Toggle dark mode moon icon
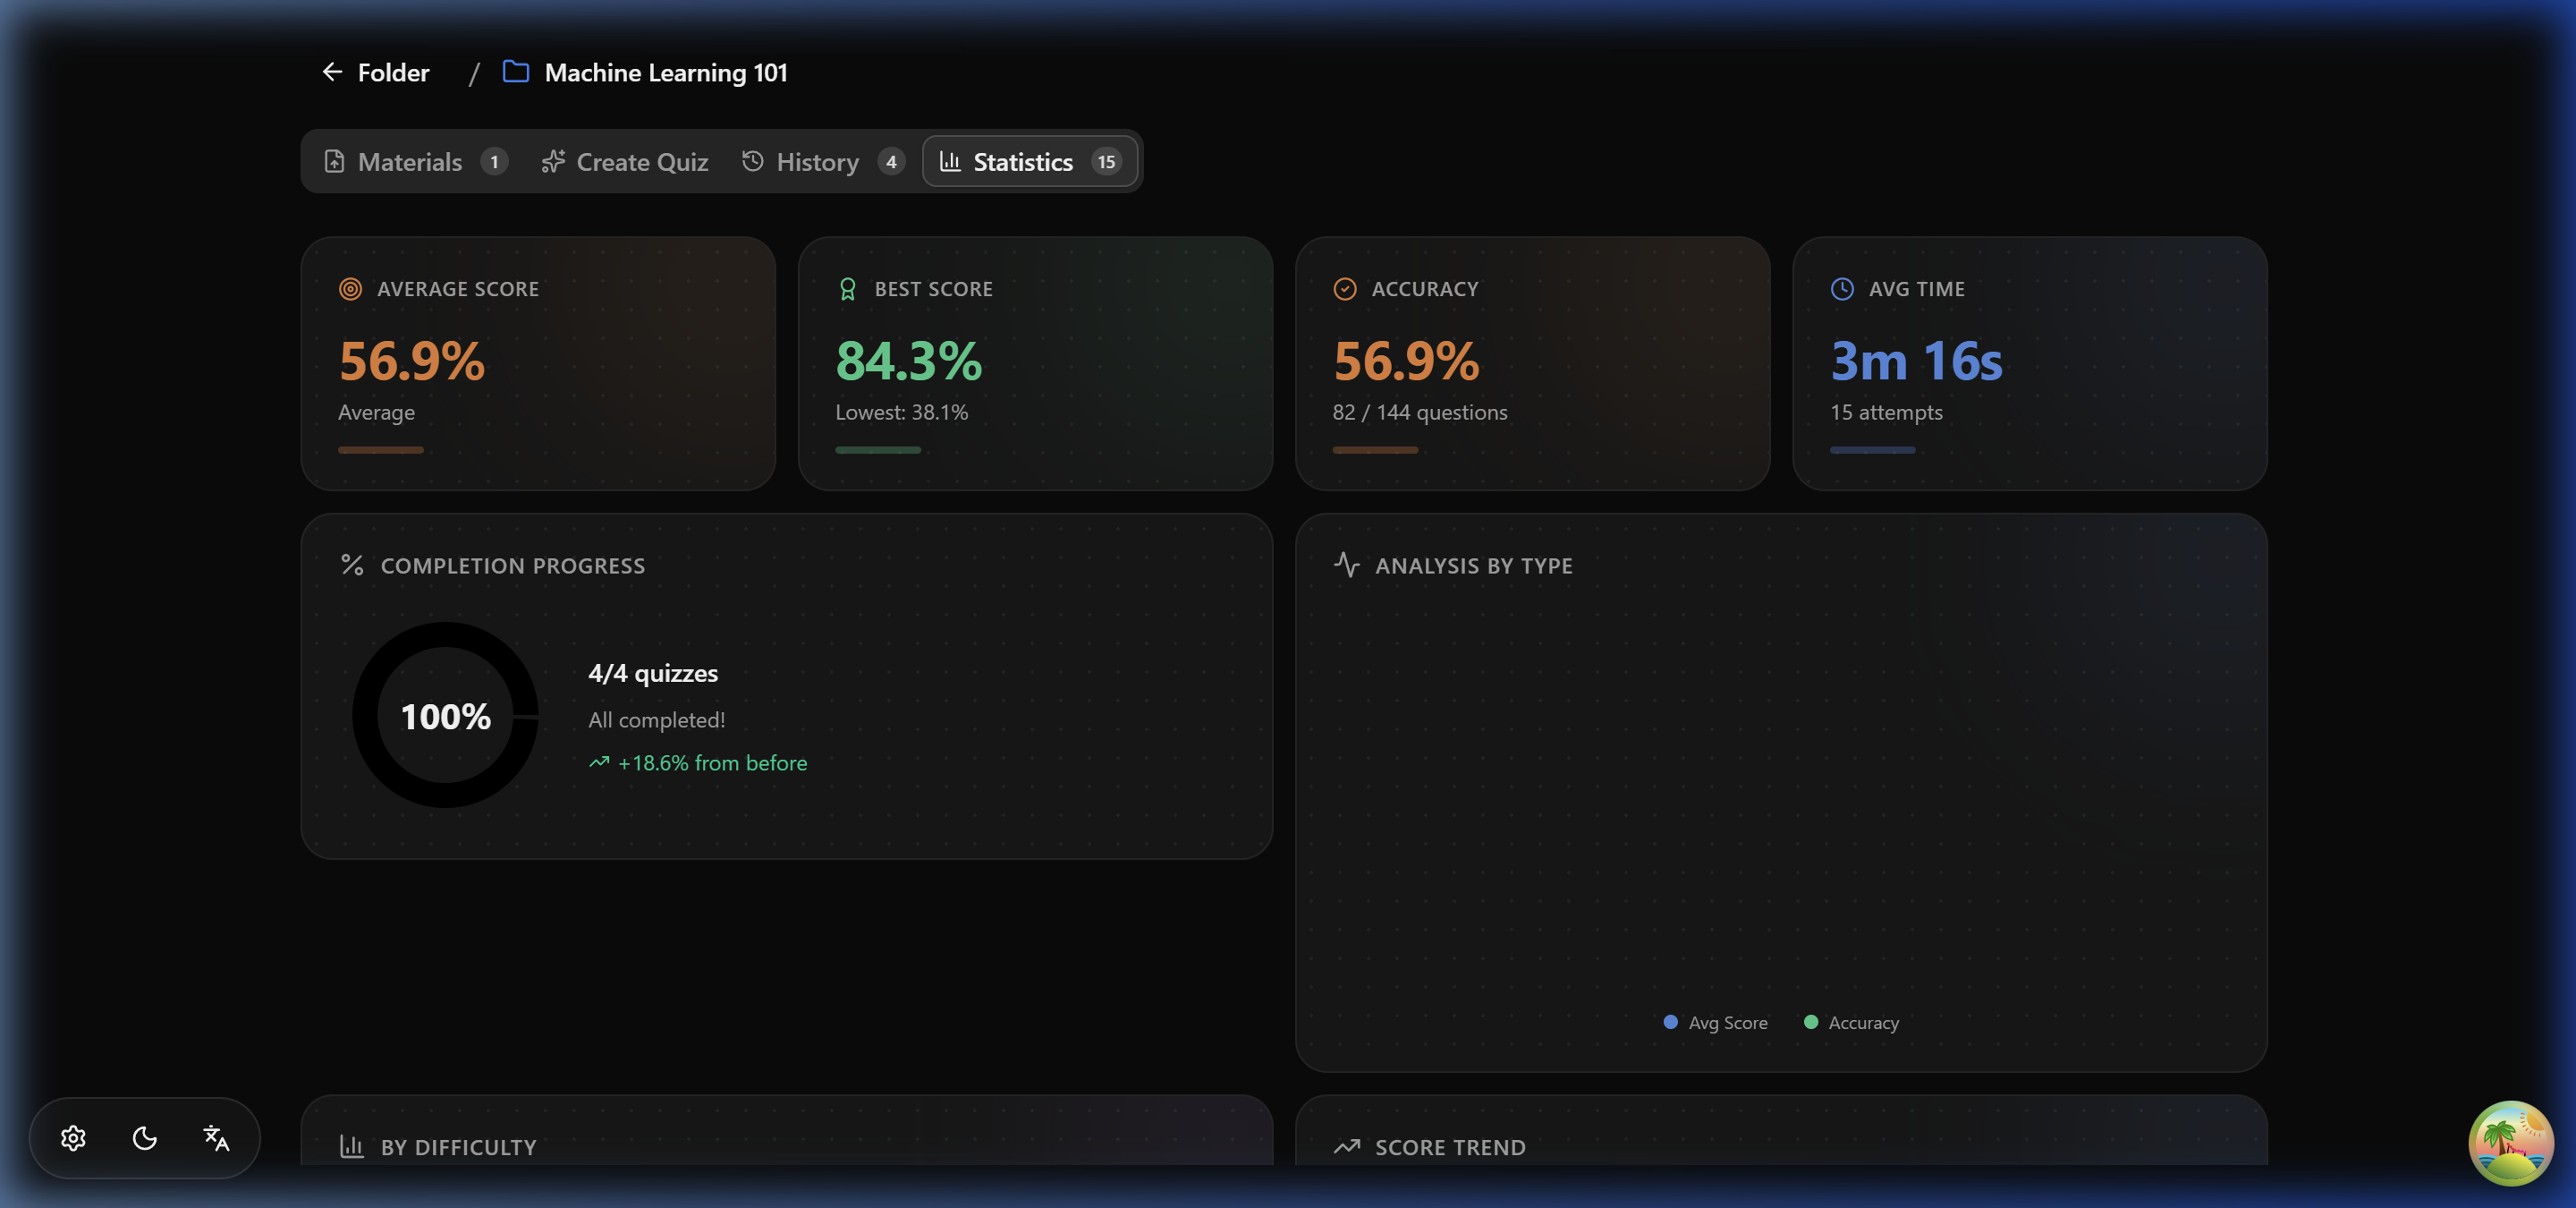 coord(145,1138)
